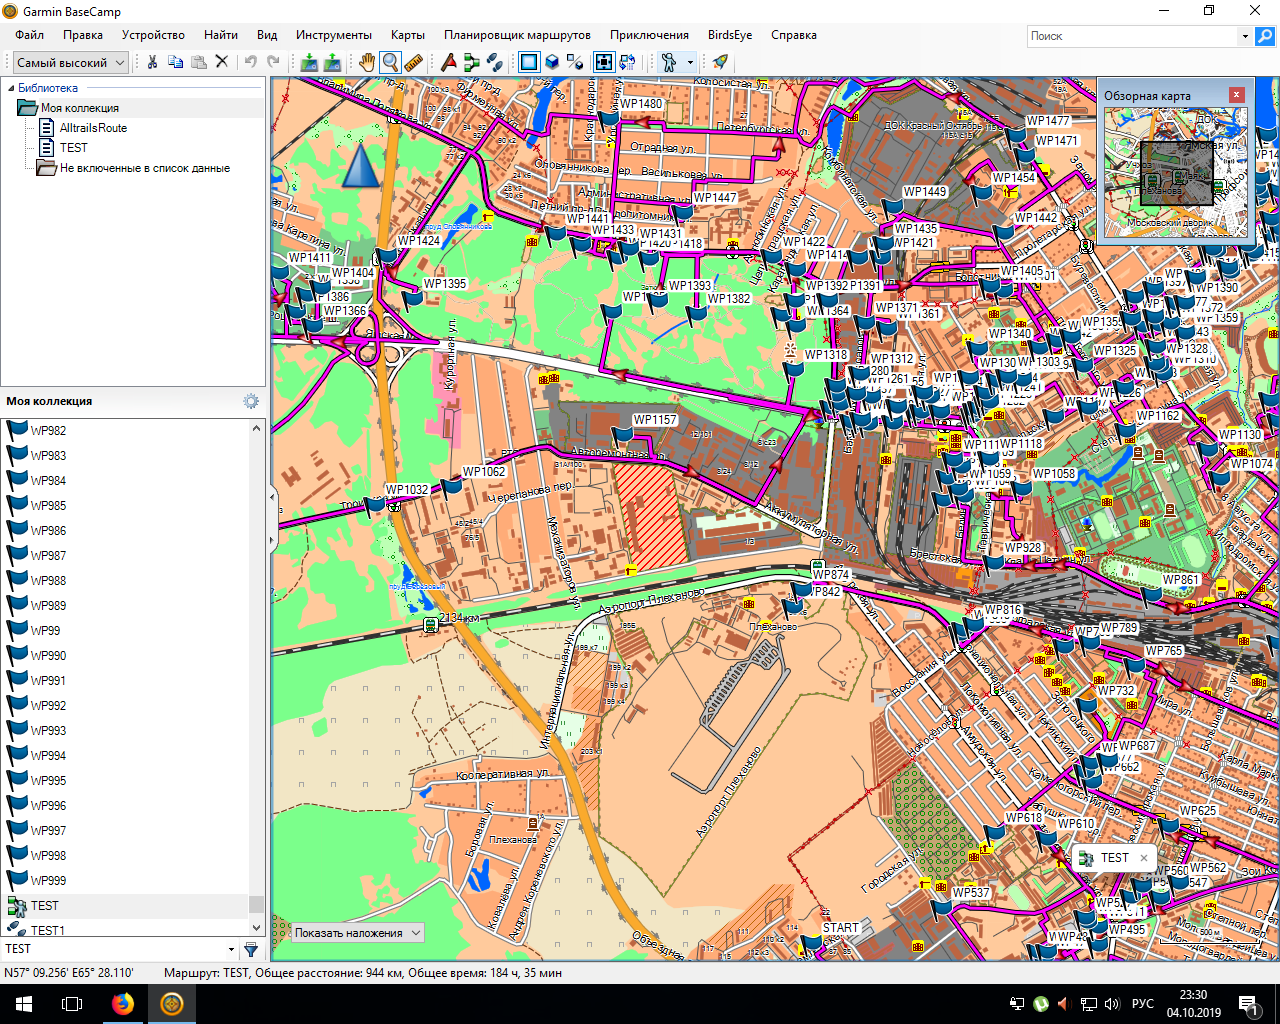Collapse the Библиотека tree section
This screenshot has width=1280, height=1024.
[9, 88]
